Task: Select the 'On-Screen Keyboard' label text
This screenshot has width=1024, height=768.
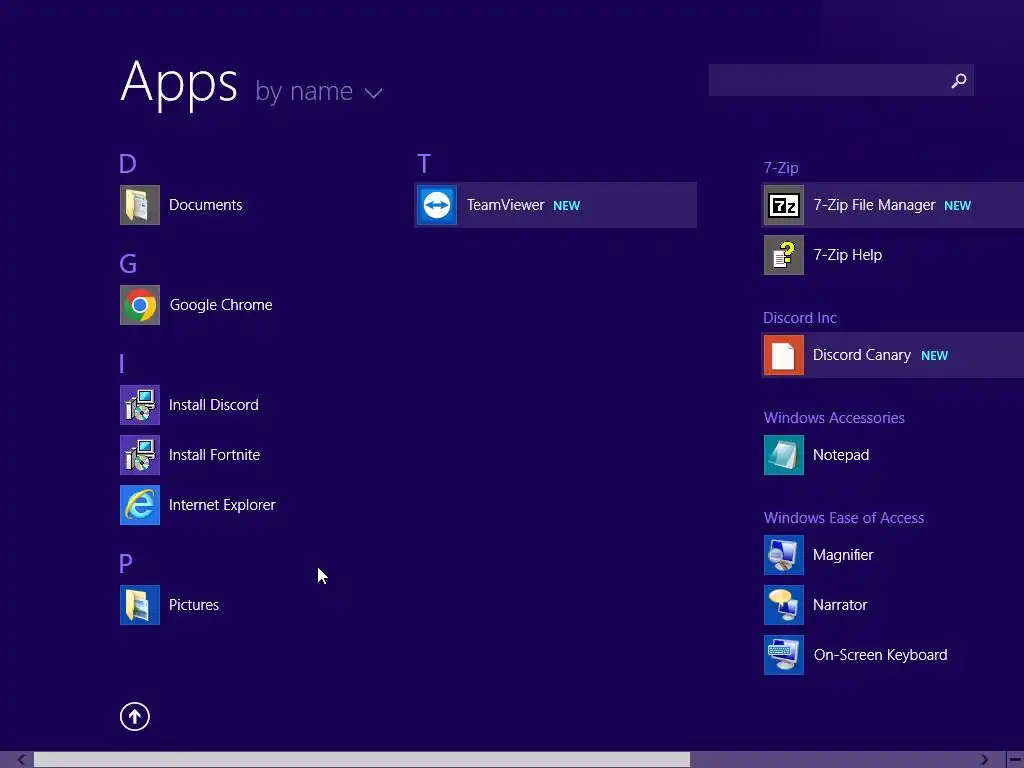Action: click(880, 655)
